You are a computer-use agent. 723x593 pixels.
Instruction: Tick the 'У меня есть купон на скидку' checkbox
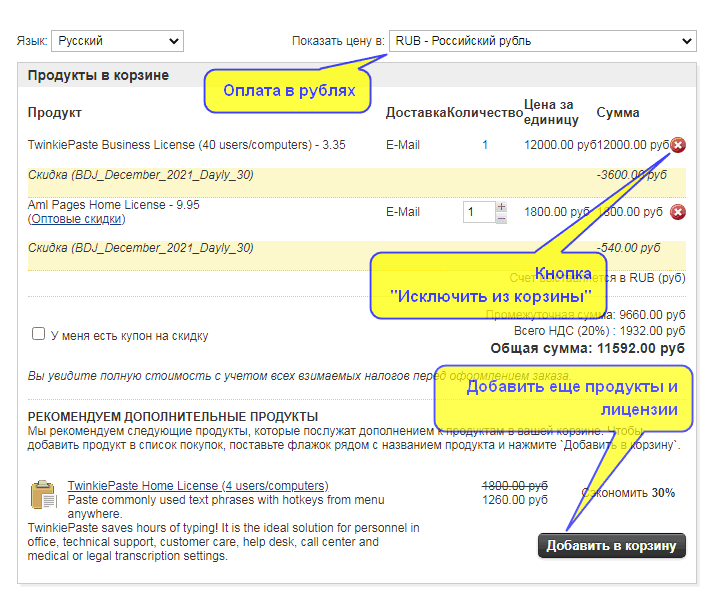(38, 333)
